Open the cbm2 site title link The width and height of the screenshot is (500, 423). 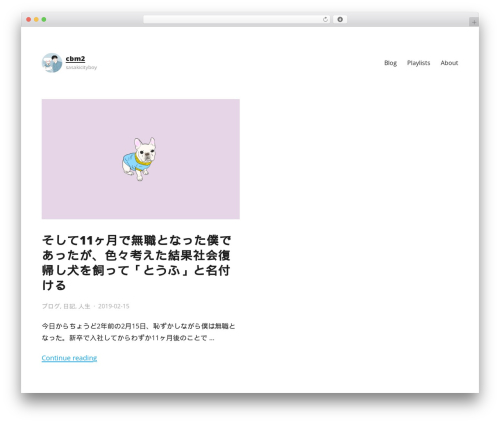(75, 59)
